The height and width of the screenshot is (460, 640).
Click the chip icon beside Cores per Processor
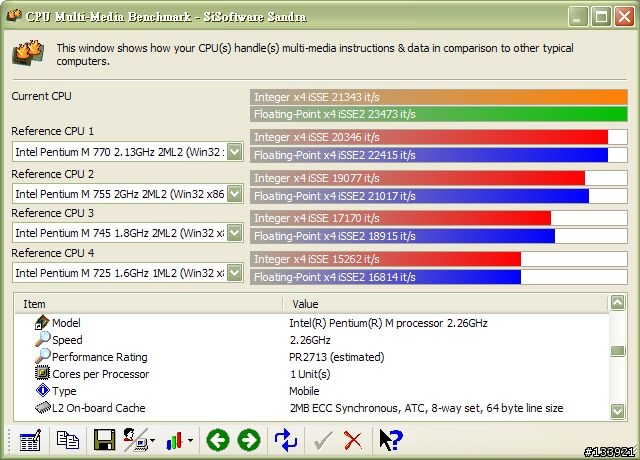coord(42,373)
